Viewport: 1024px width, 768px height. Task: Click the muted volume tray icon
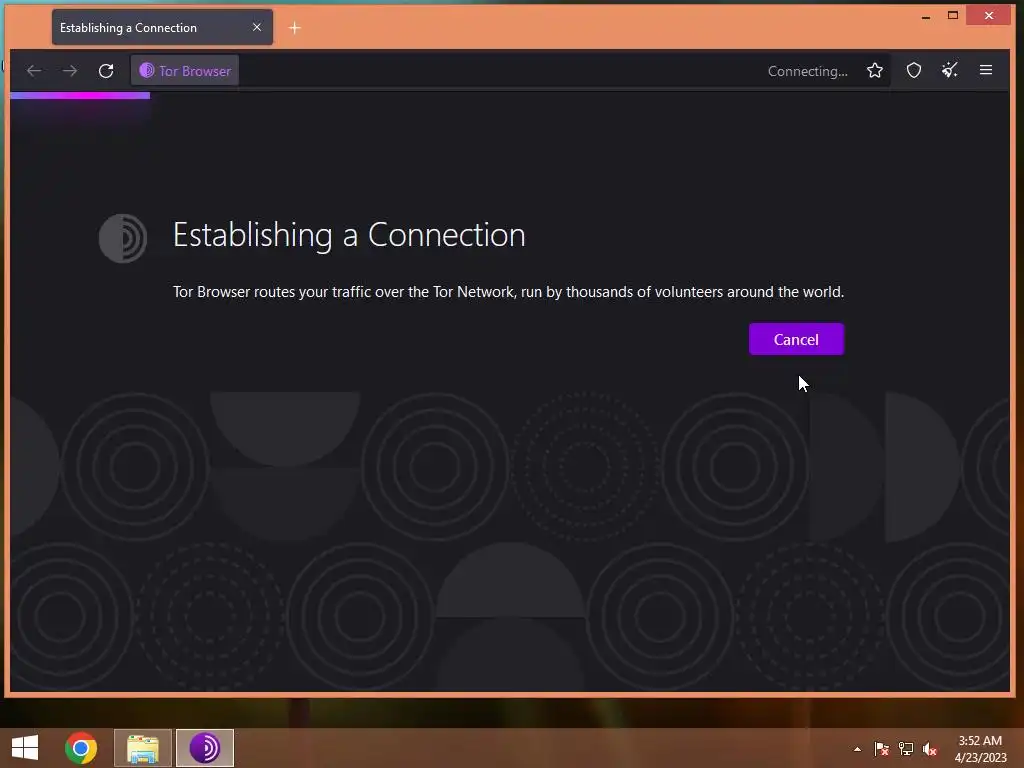pyautogui.click(x=930, y=749)
